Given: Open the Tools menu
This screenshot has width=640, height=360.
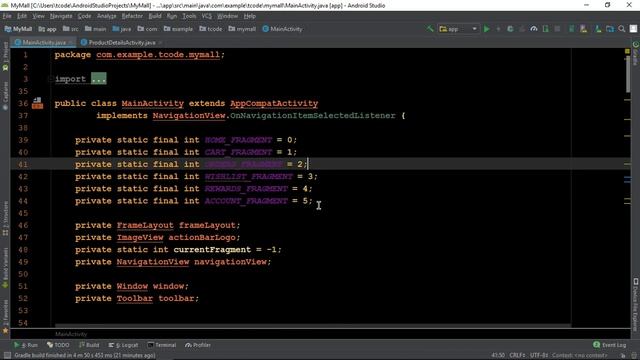Looking at the screenshot, I should [x=189, y=16].
